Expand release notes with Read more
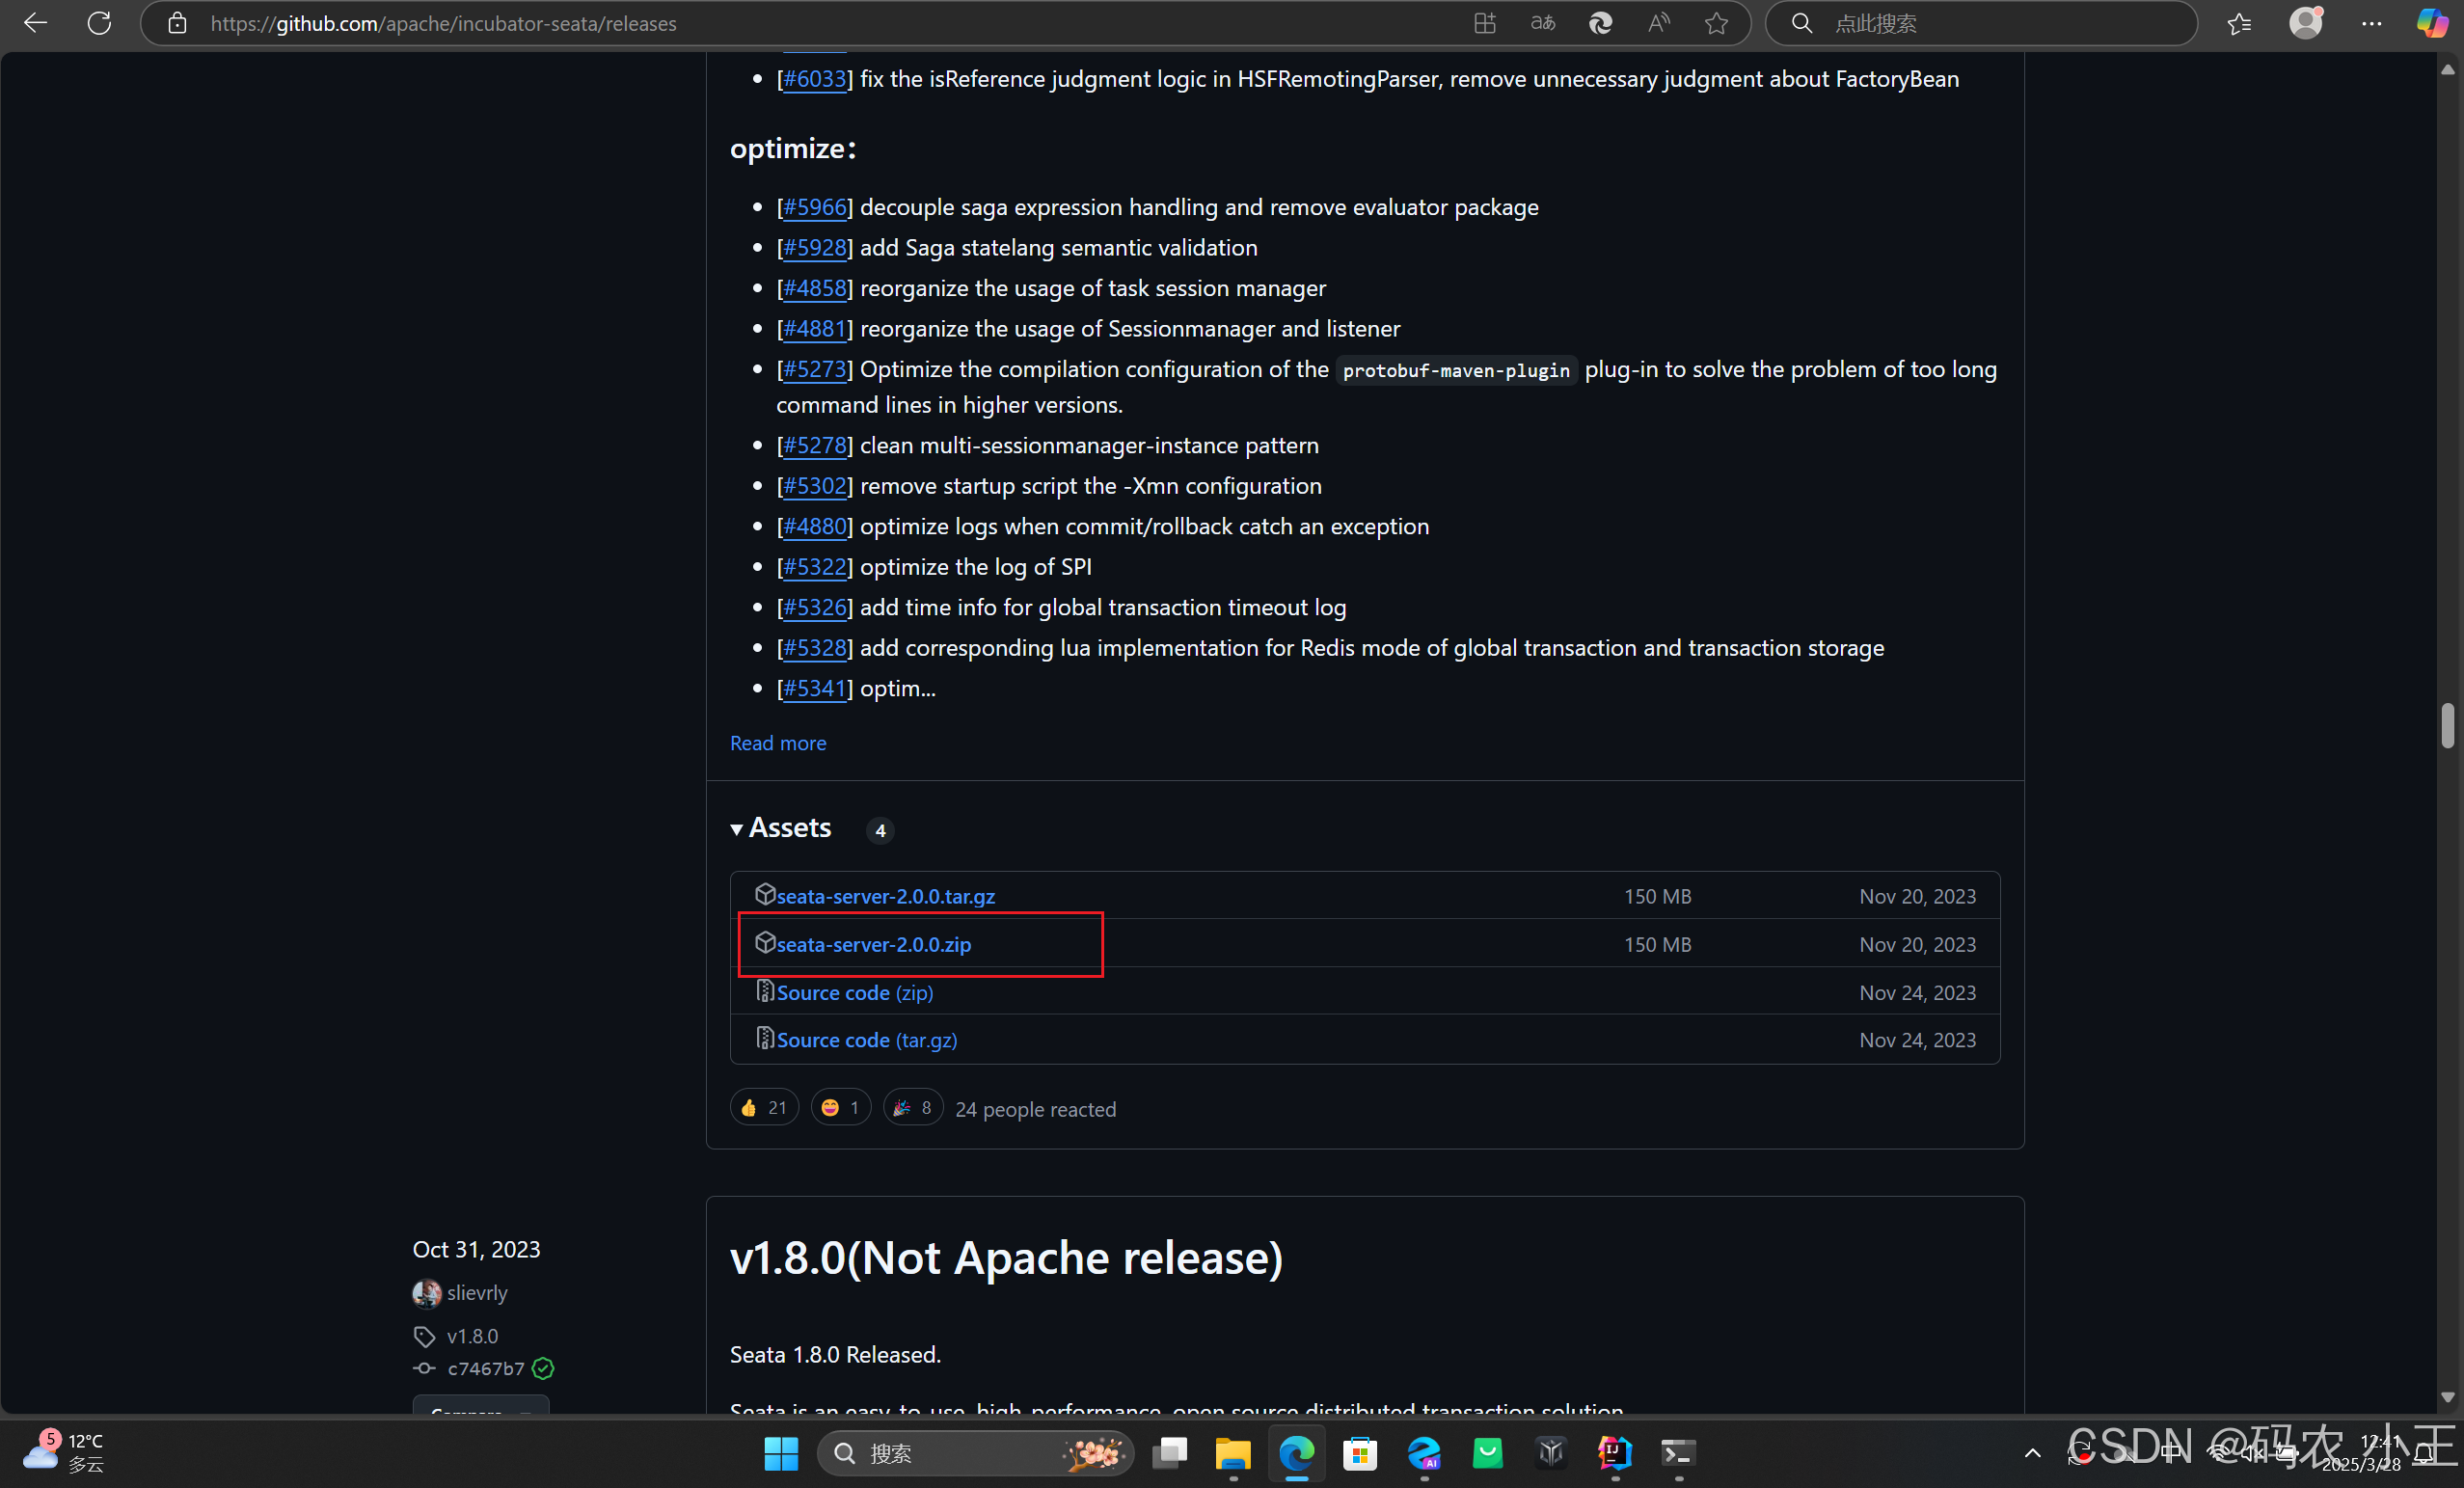The image size is (2464, 1488). (x=778, y=743)
